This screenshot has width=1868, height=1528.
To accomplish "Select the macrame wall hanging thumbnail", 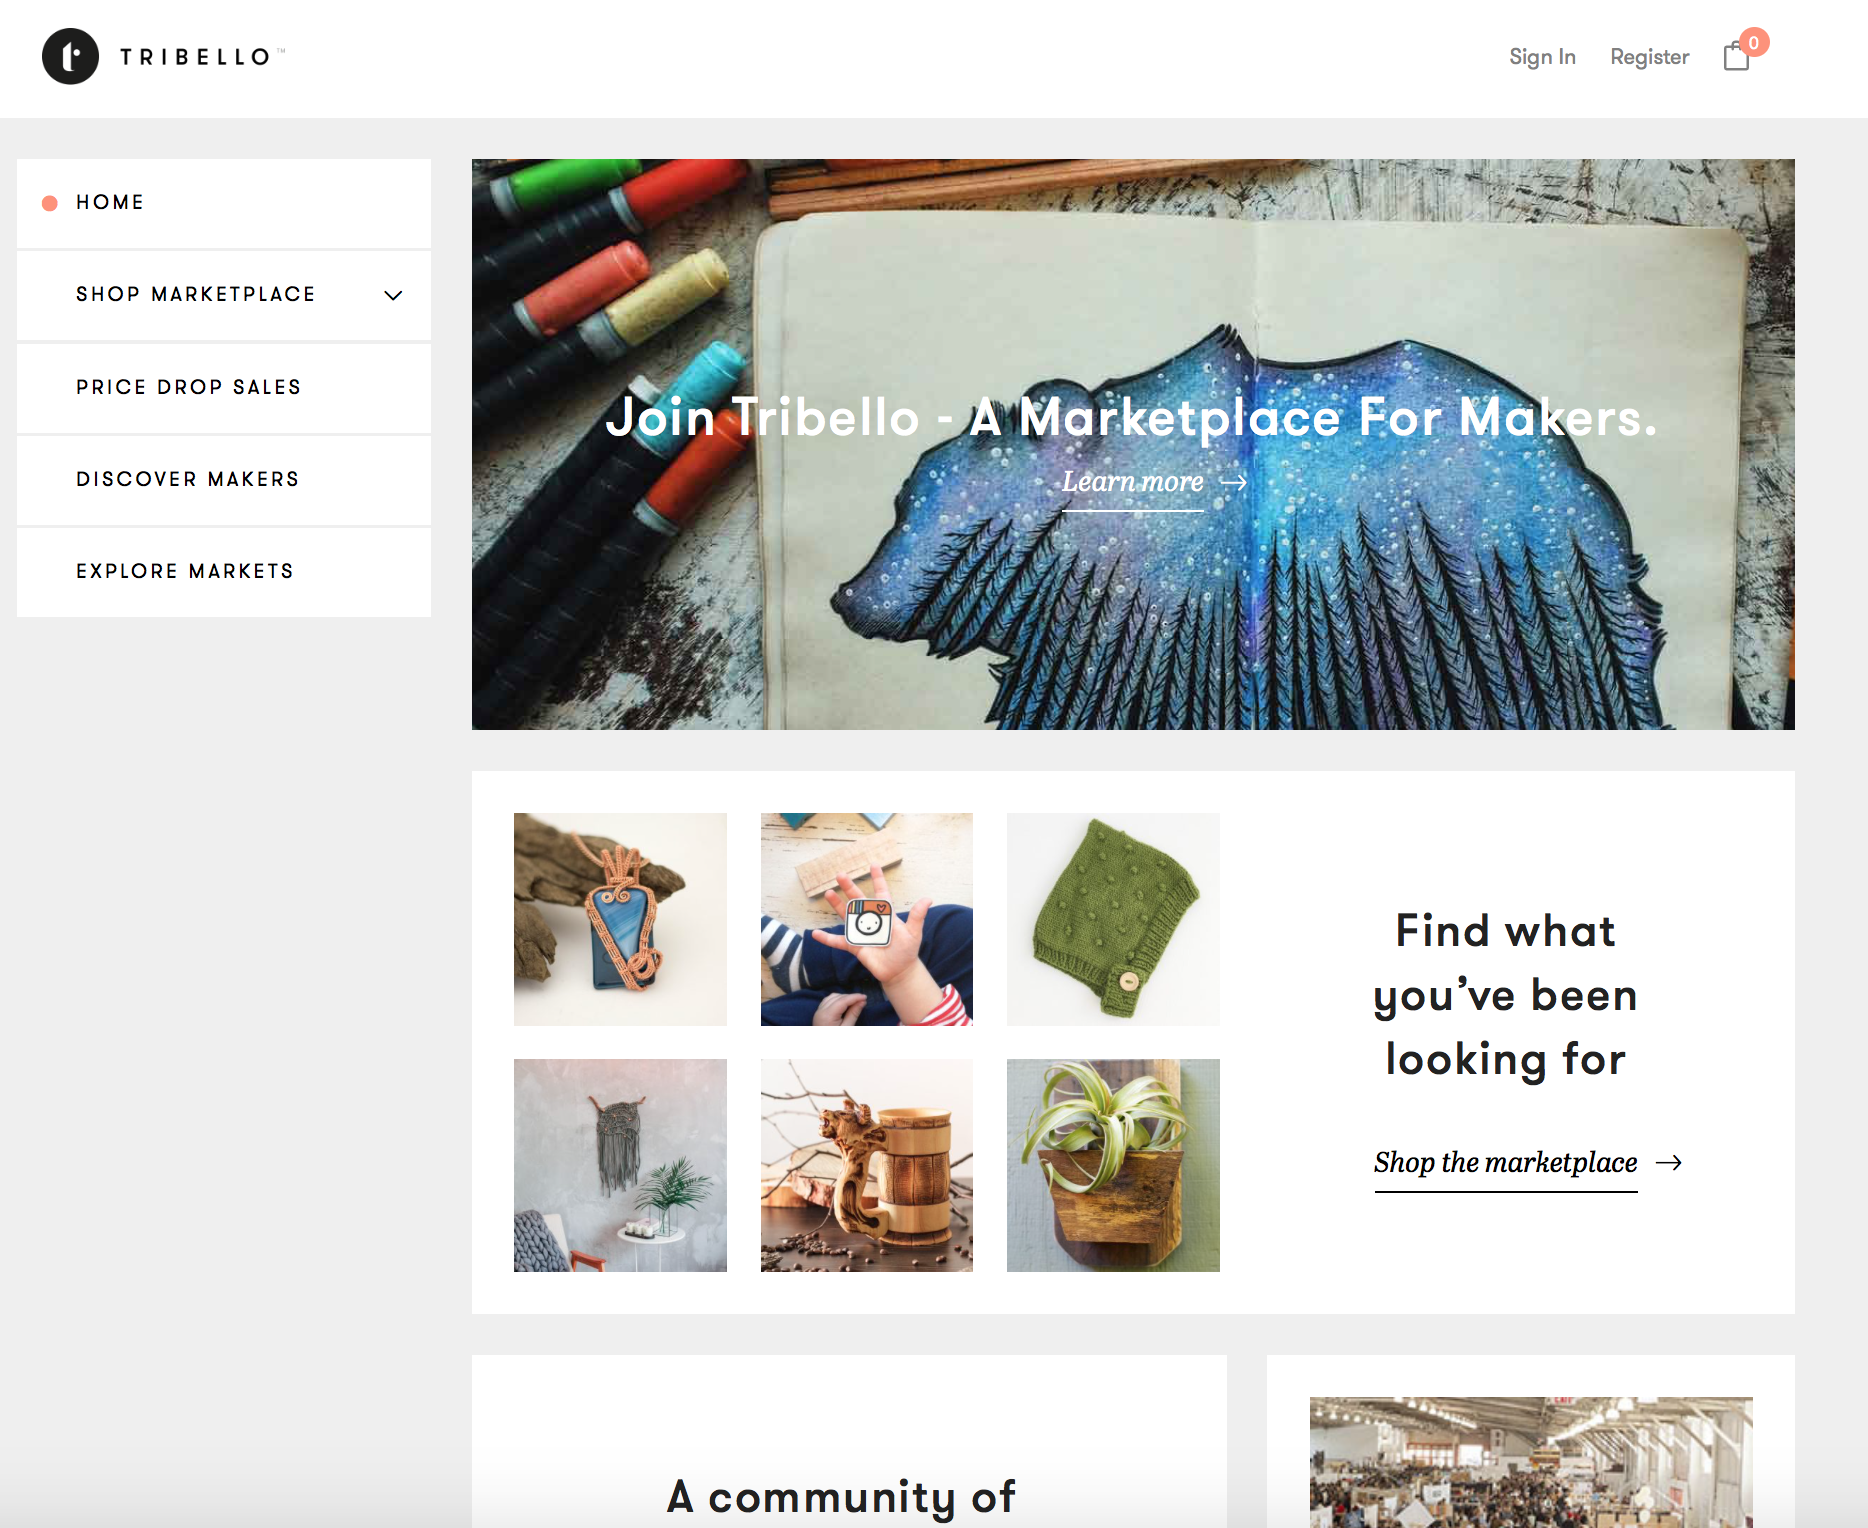I will [620, 1165].
